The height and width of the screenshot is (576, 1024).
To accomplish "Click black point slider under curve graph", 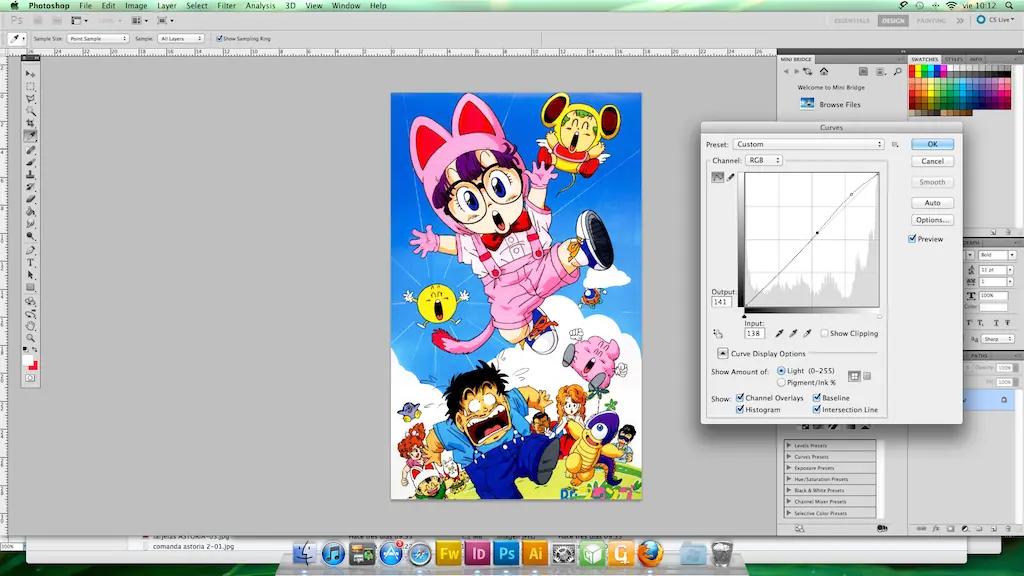I will [x=744, y=317].
